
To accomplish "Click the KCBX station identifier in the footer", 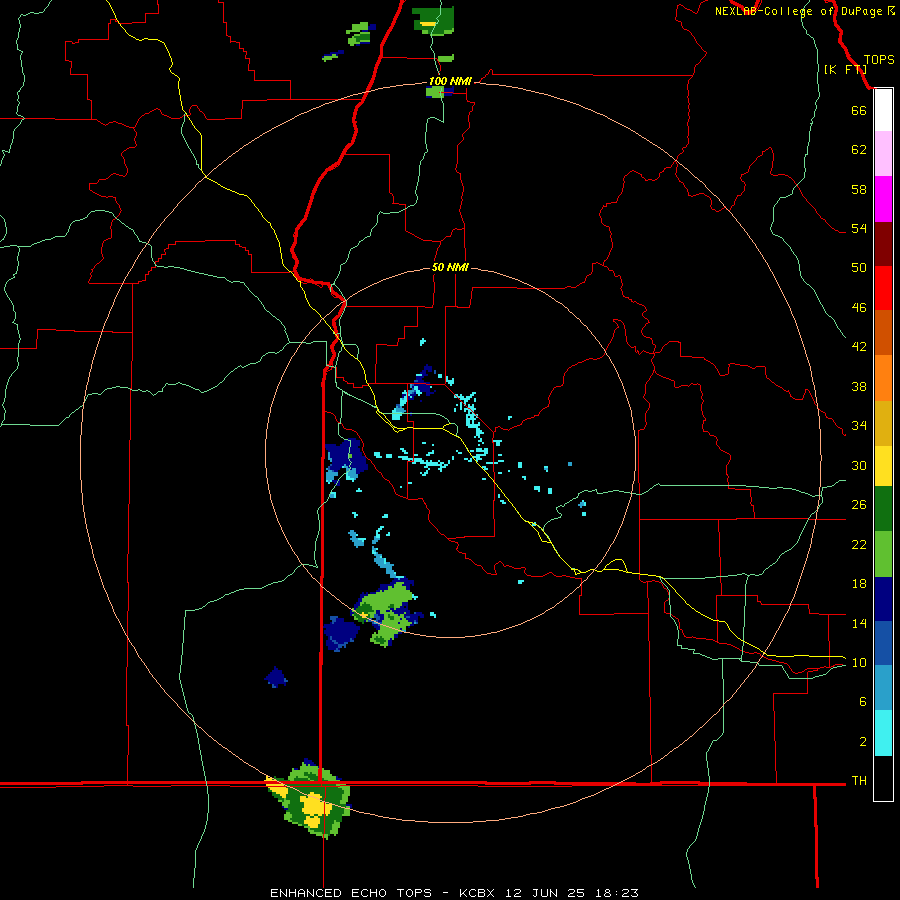I will pyautogui.click(x=476, y=893).
